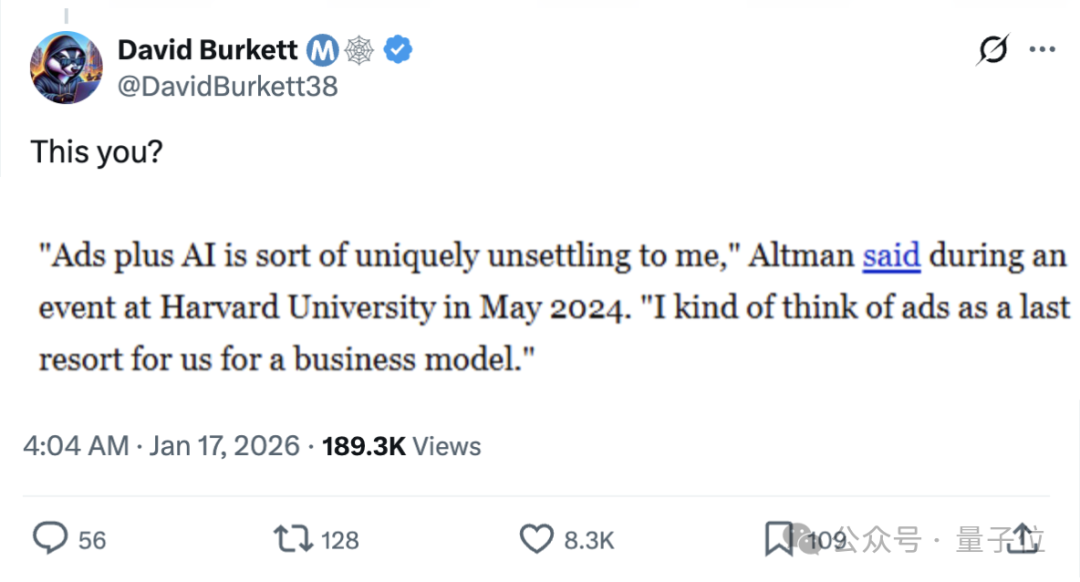Click the blue verified checkmark badge
Screen dimensions: 1080x582
[398, 49]
